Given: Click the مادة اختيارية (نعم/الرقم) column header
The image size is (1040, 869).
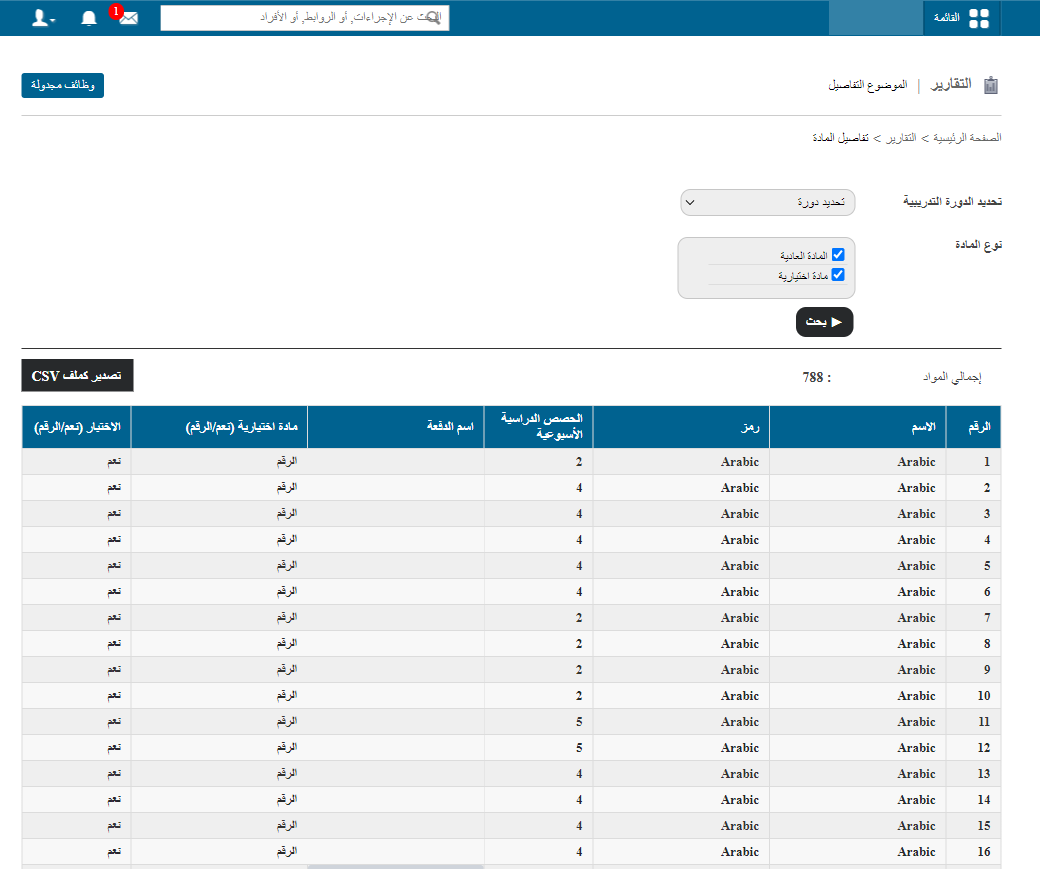Looking at the screenshot, I should pyautogui.click(x=220, y=427).
